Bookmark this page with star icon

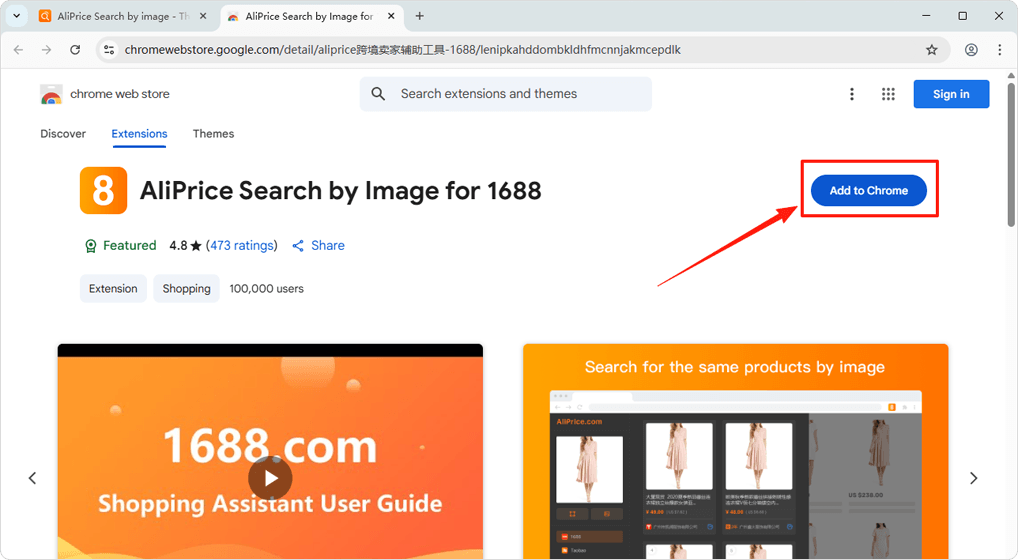932,50
